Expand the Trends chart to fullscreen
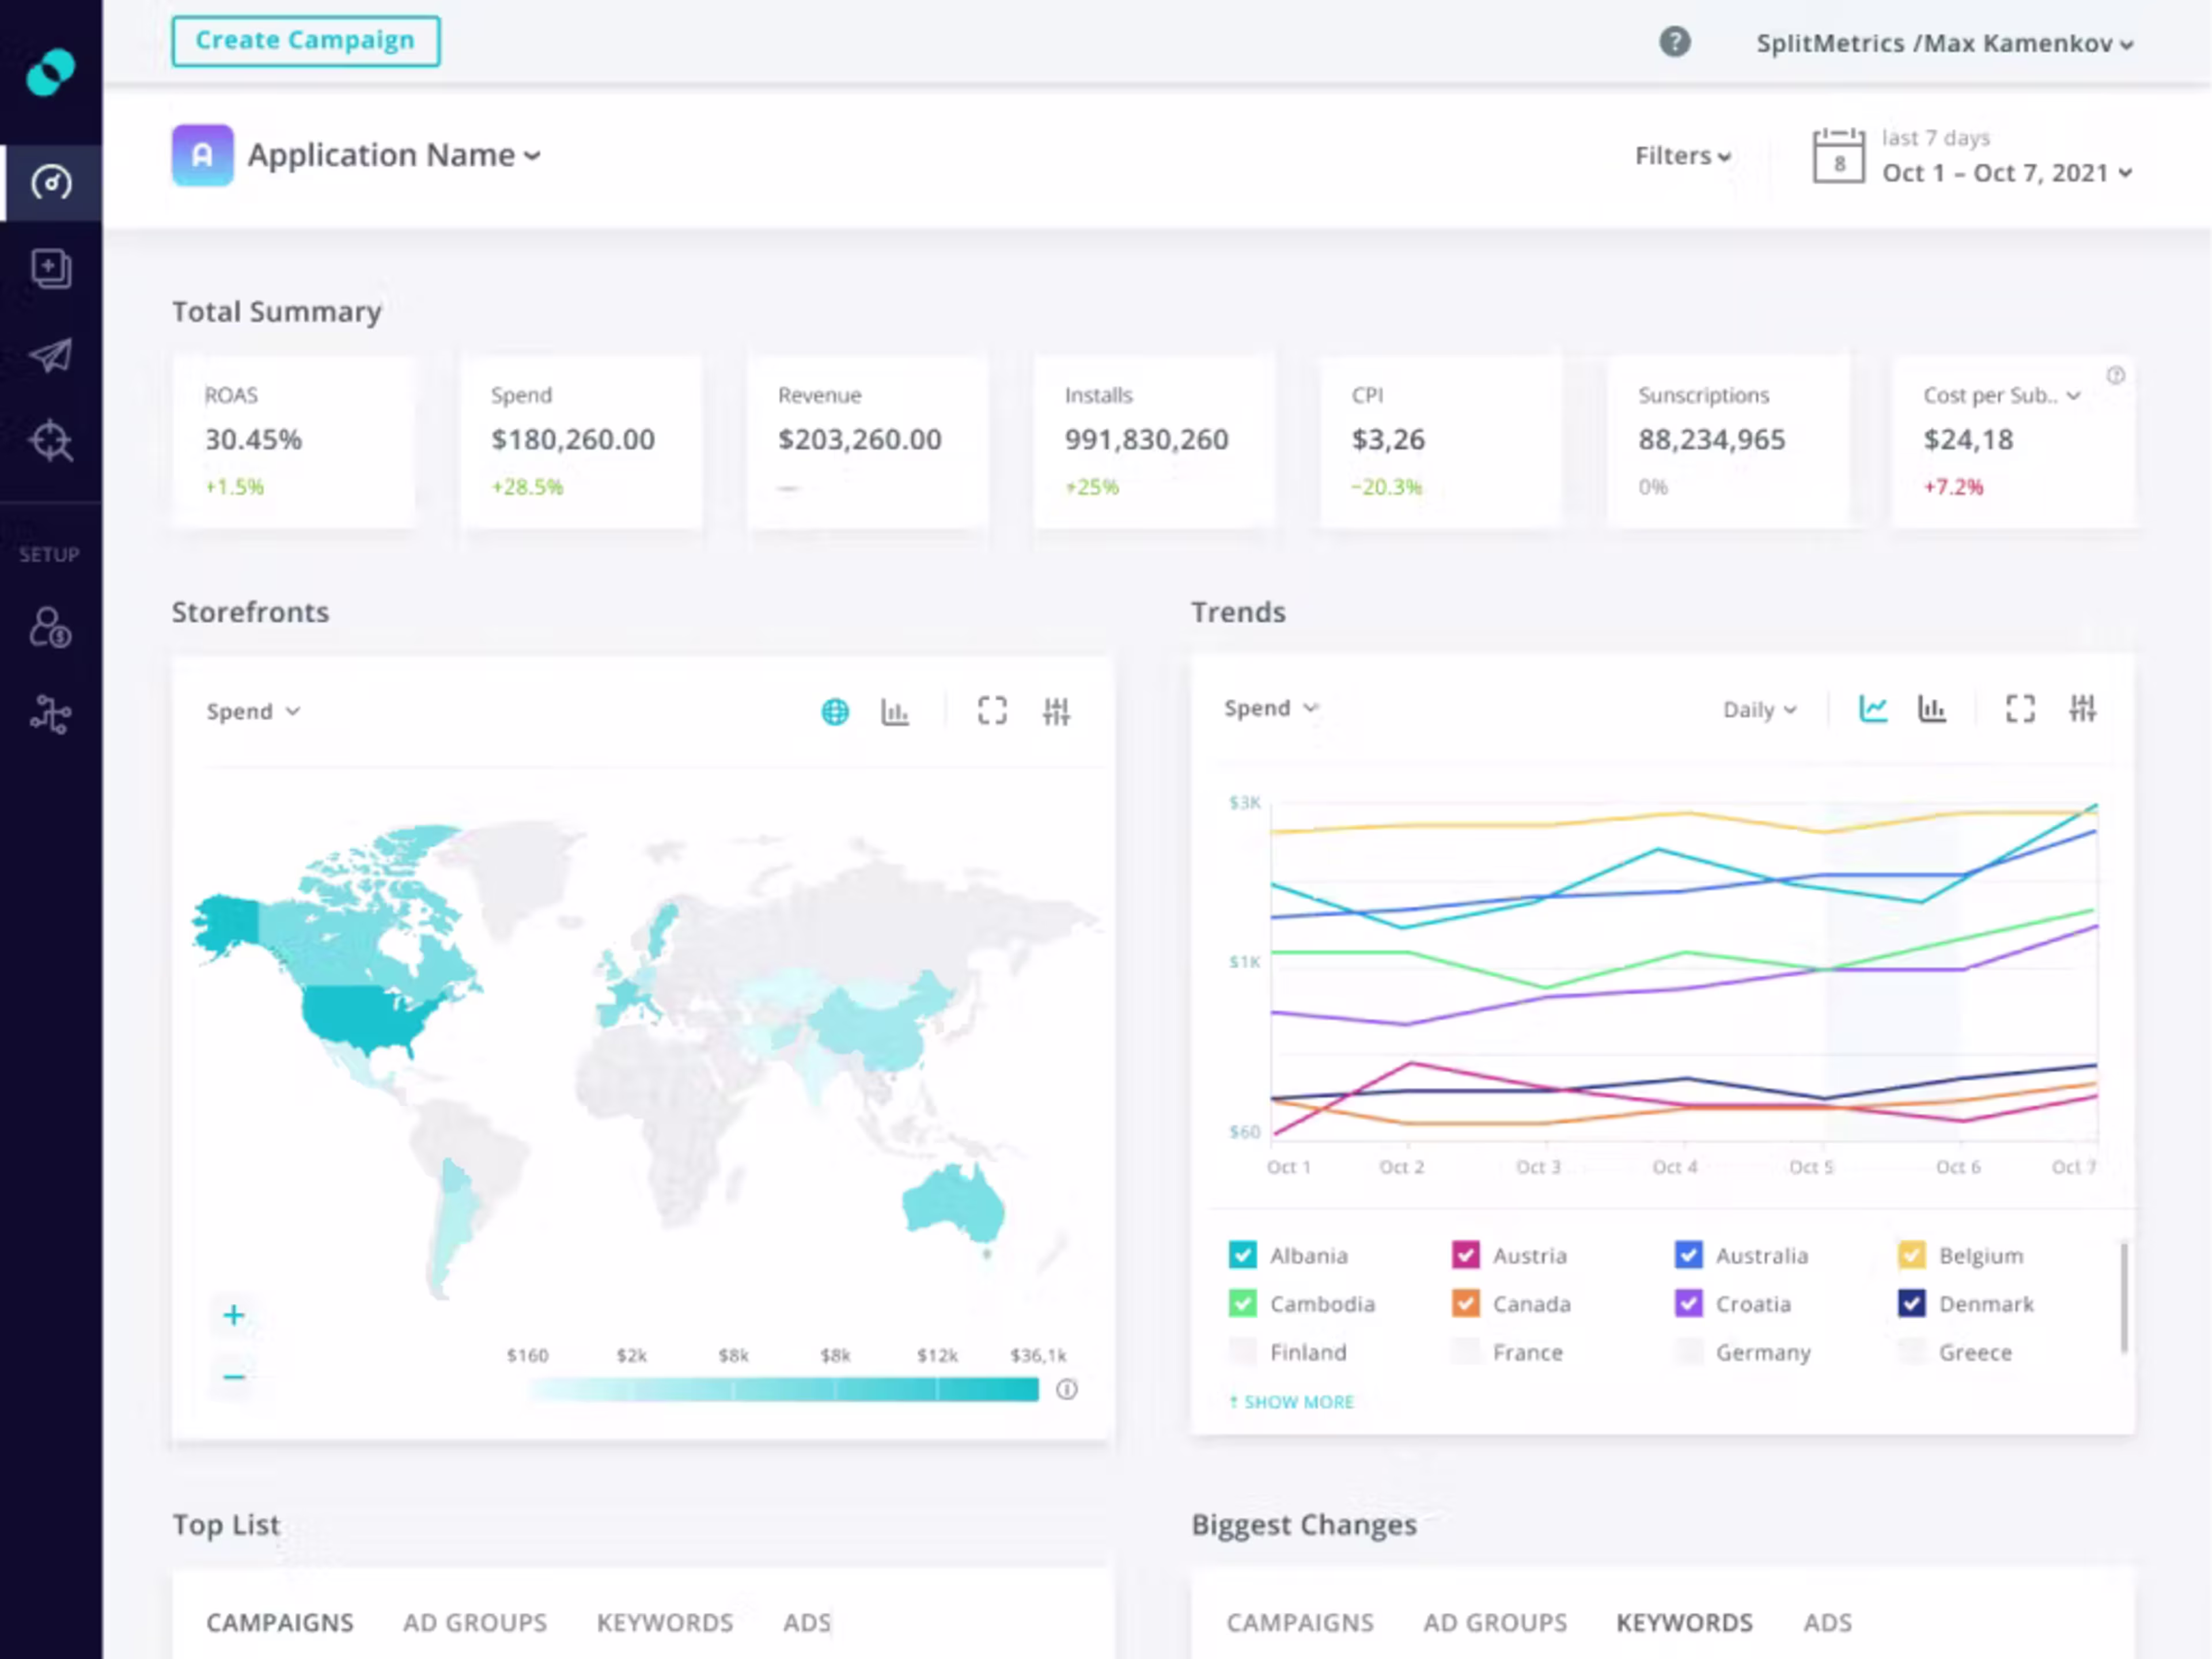Viewport: 2212px width, 1659px height. [x=2020, y=709]
